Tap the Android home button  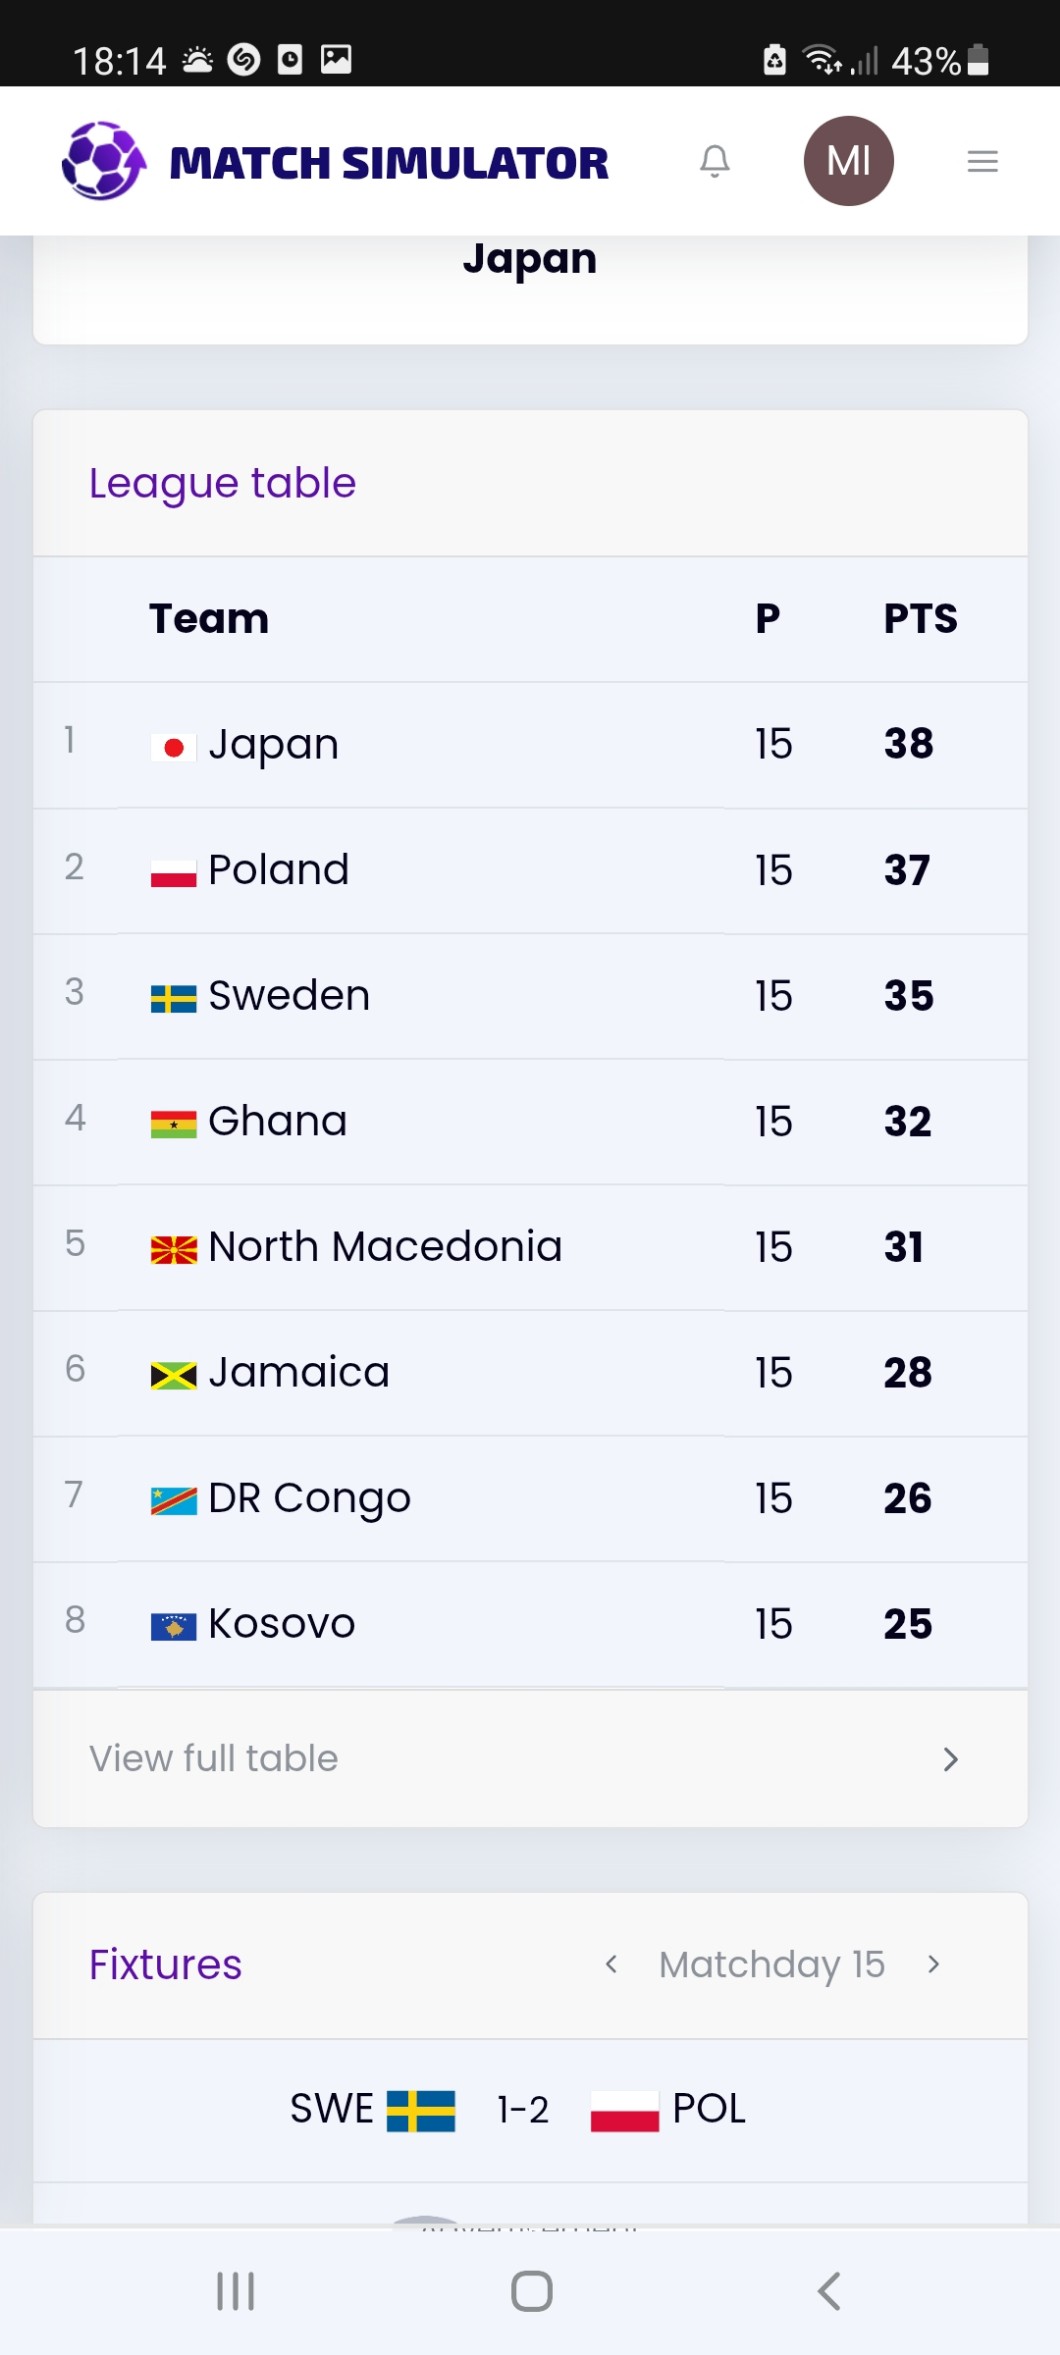[x=531, y=2290]
